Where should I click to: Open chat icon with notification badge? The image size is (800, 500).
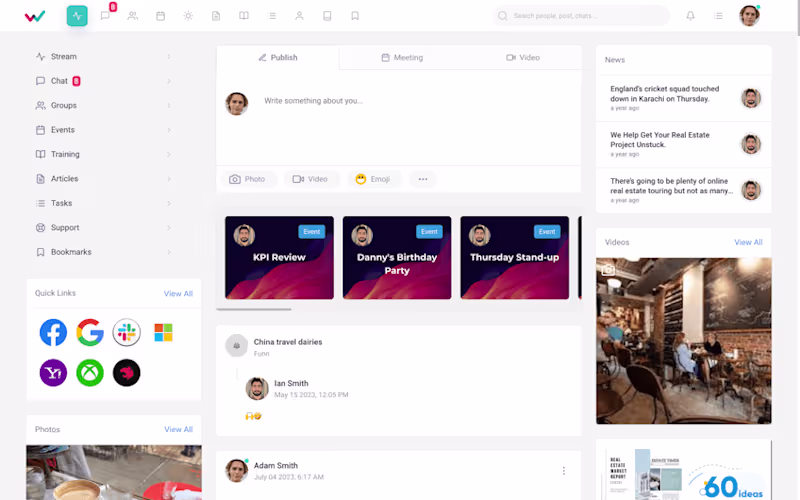(x=106, y=16)
